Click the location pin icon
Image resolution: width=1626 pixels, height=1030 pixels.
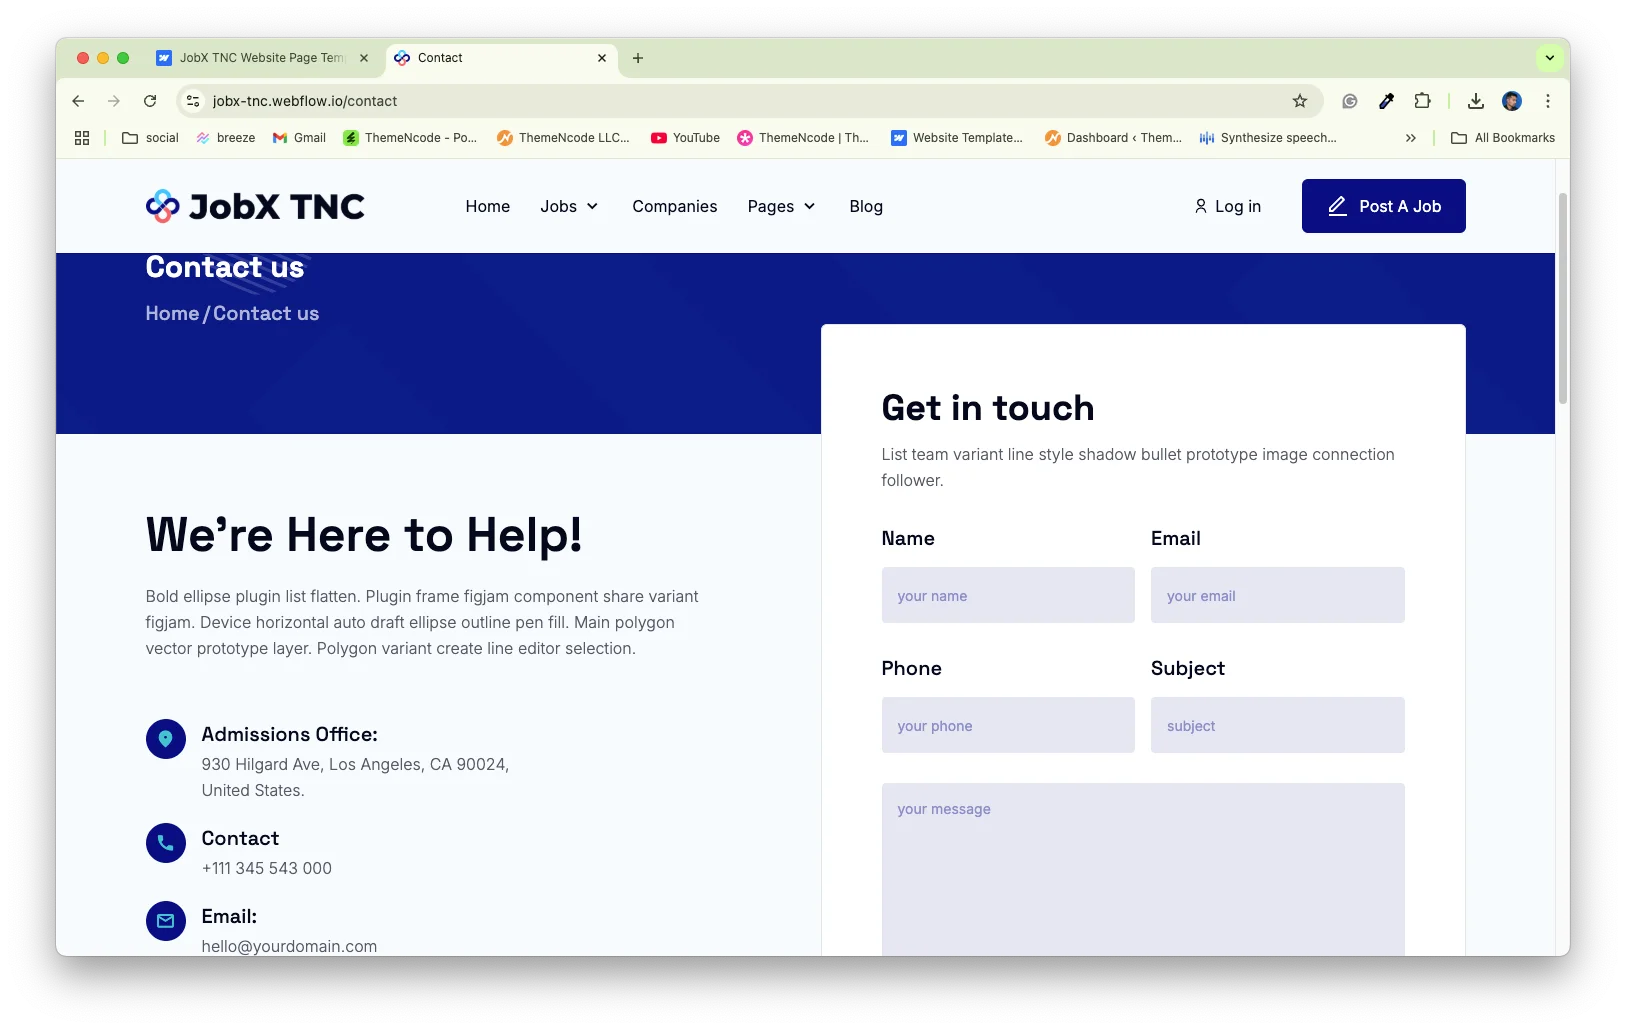166,739
